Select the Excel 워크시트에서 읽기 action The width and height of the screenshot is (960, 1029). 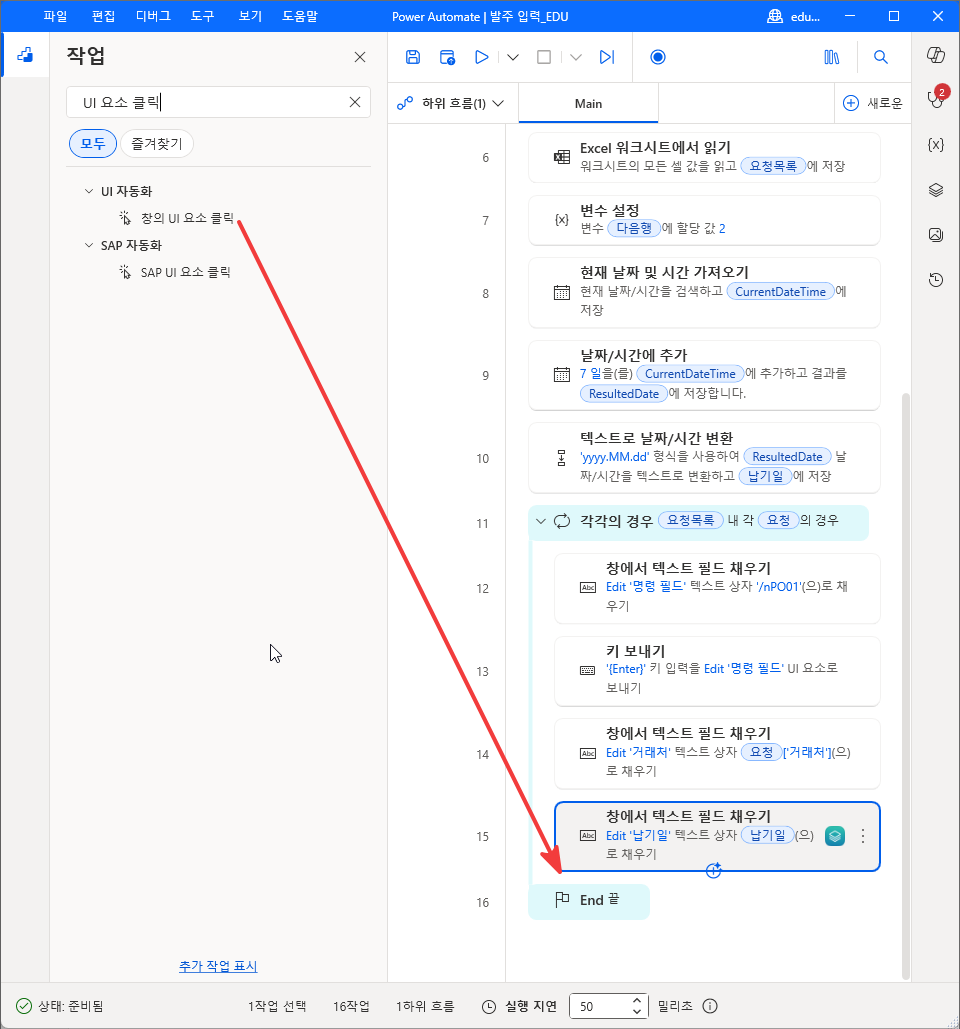pos(704,158)
